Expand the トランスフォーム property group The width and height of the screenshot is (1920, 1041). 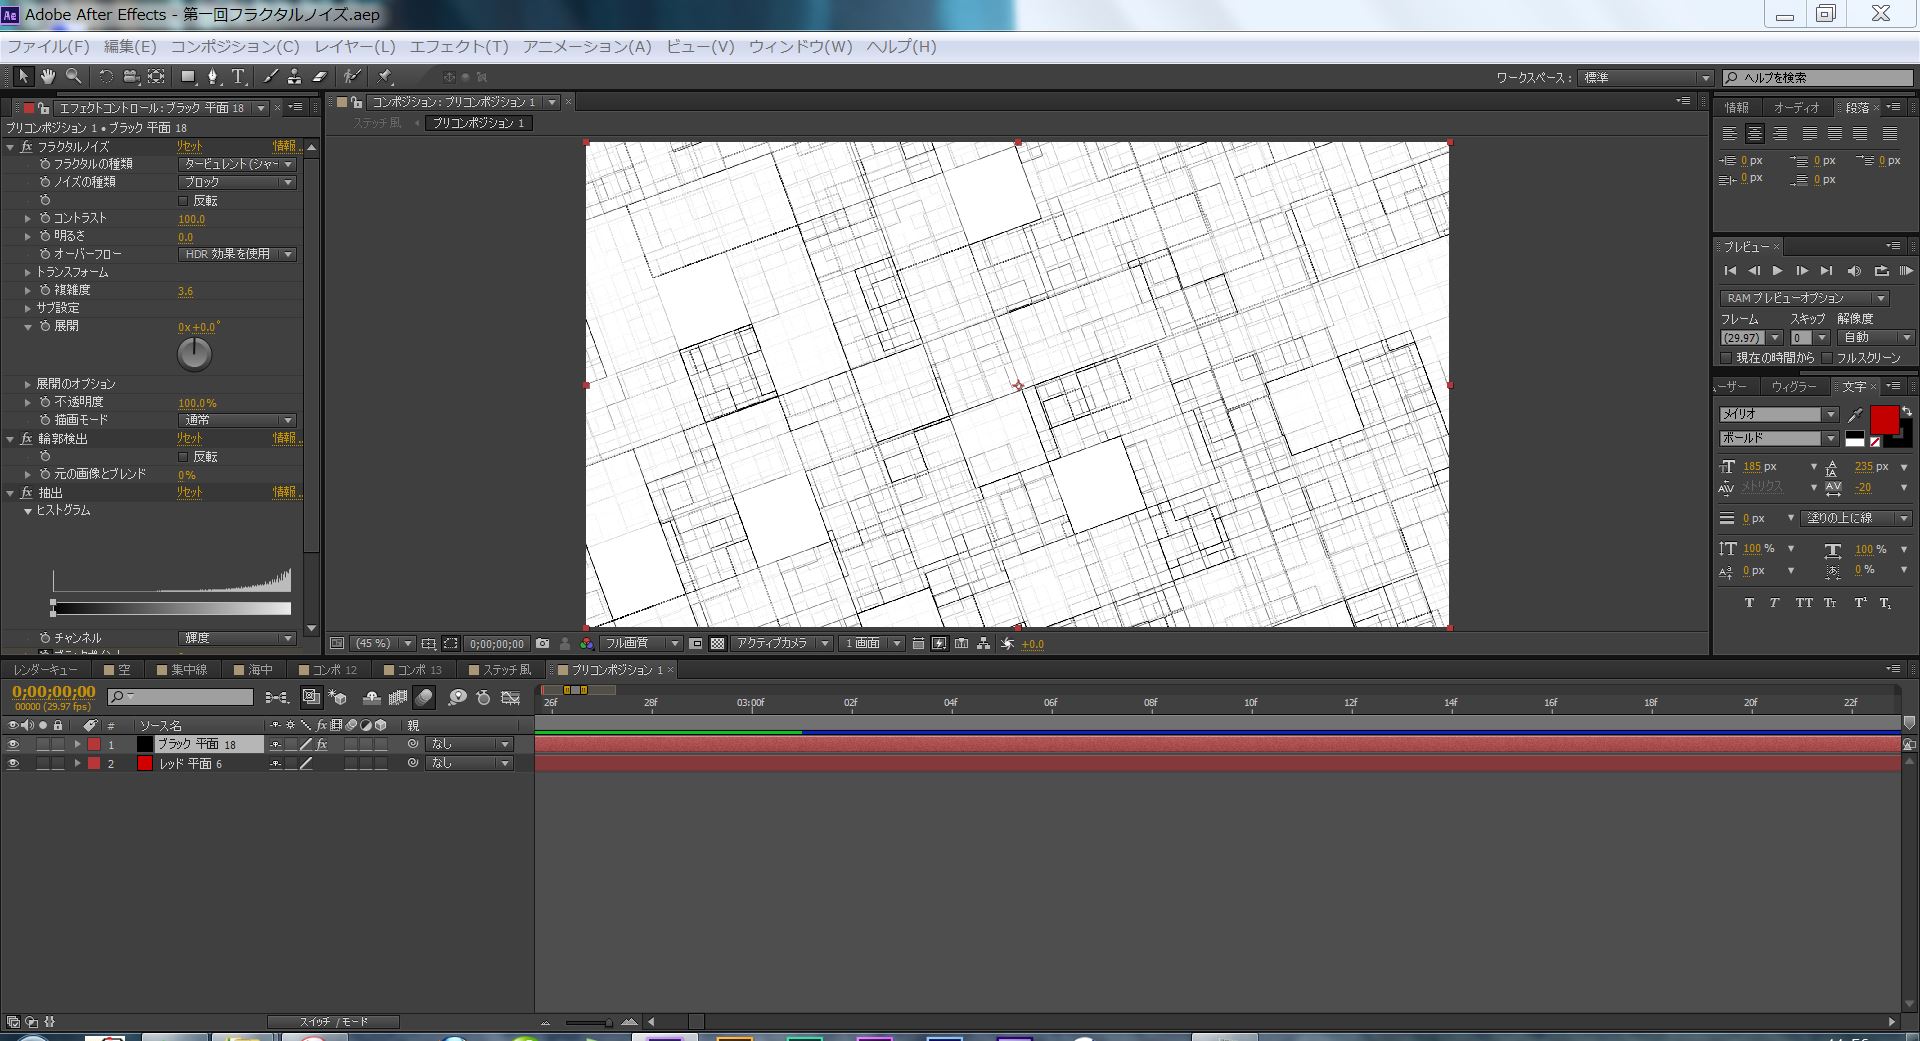point(28,272)
